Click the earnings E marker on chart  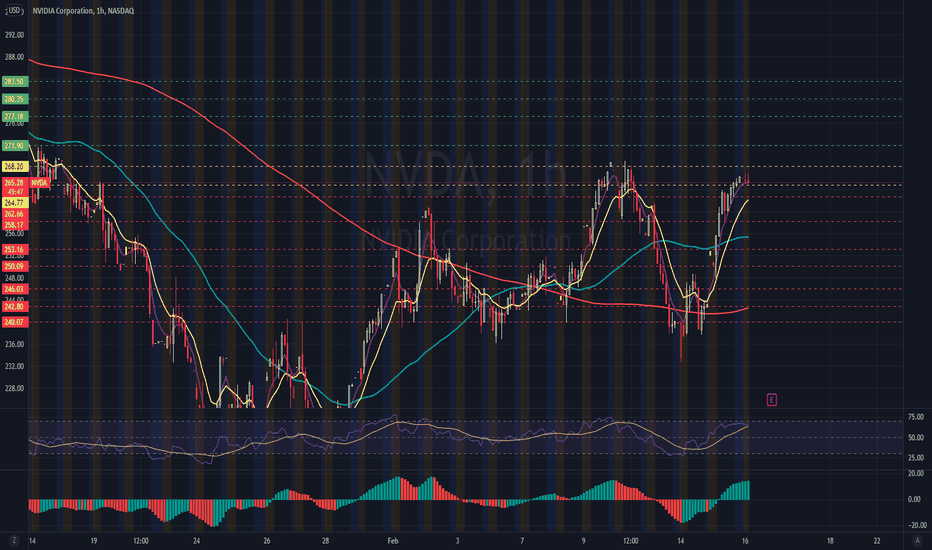pyautogui.click(x=772, y=400)
